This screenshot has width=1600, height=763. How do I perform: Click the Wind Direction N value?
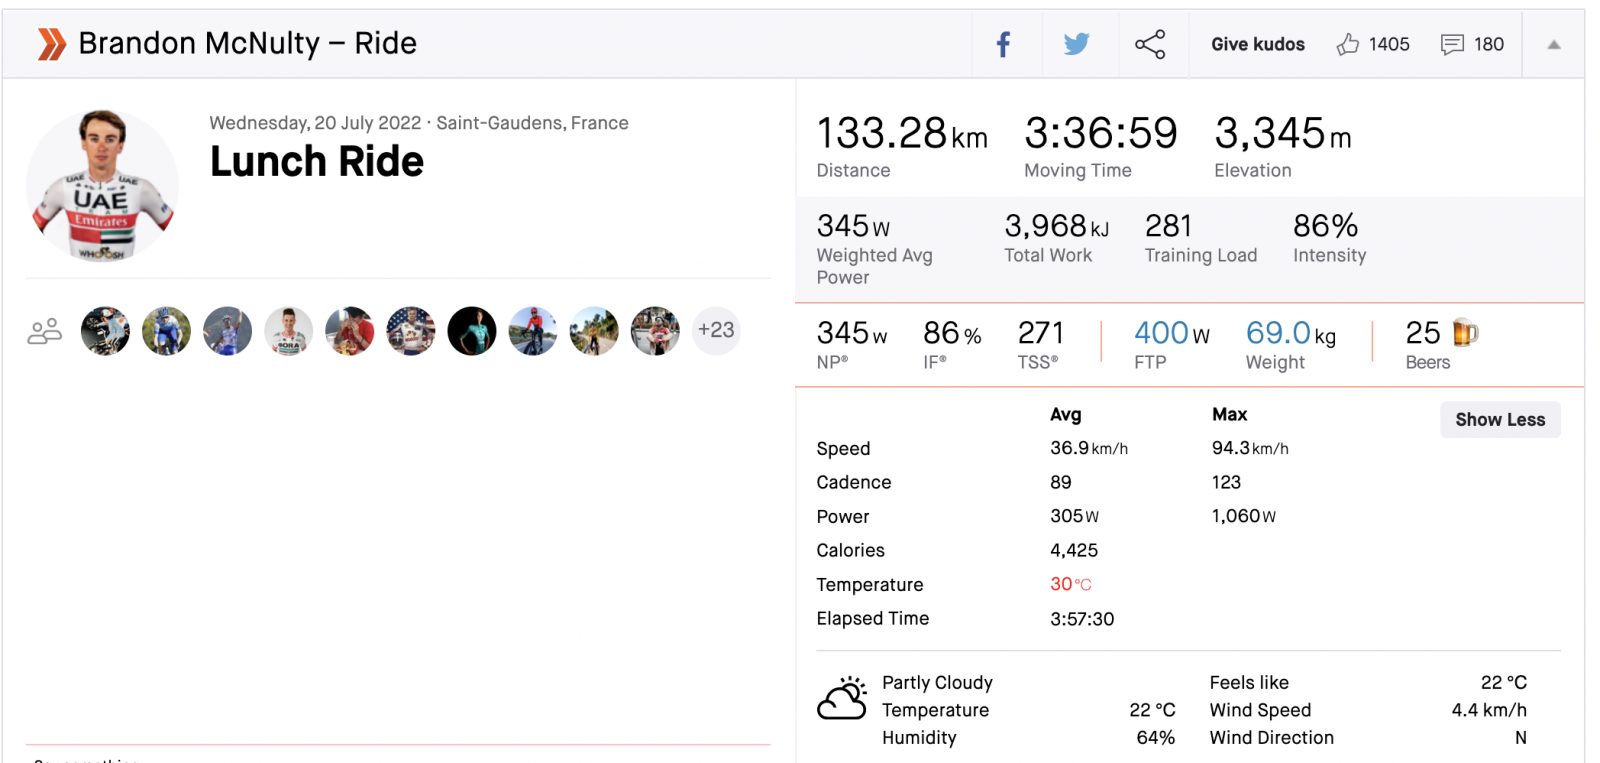[x=1521, y=738]
